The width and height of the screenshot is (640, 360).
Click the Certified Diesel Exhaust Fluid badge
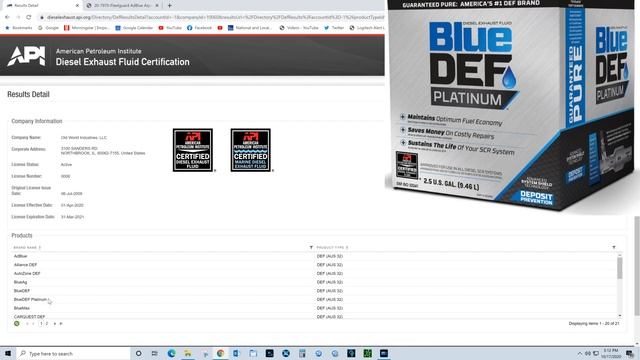(193, 150)
